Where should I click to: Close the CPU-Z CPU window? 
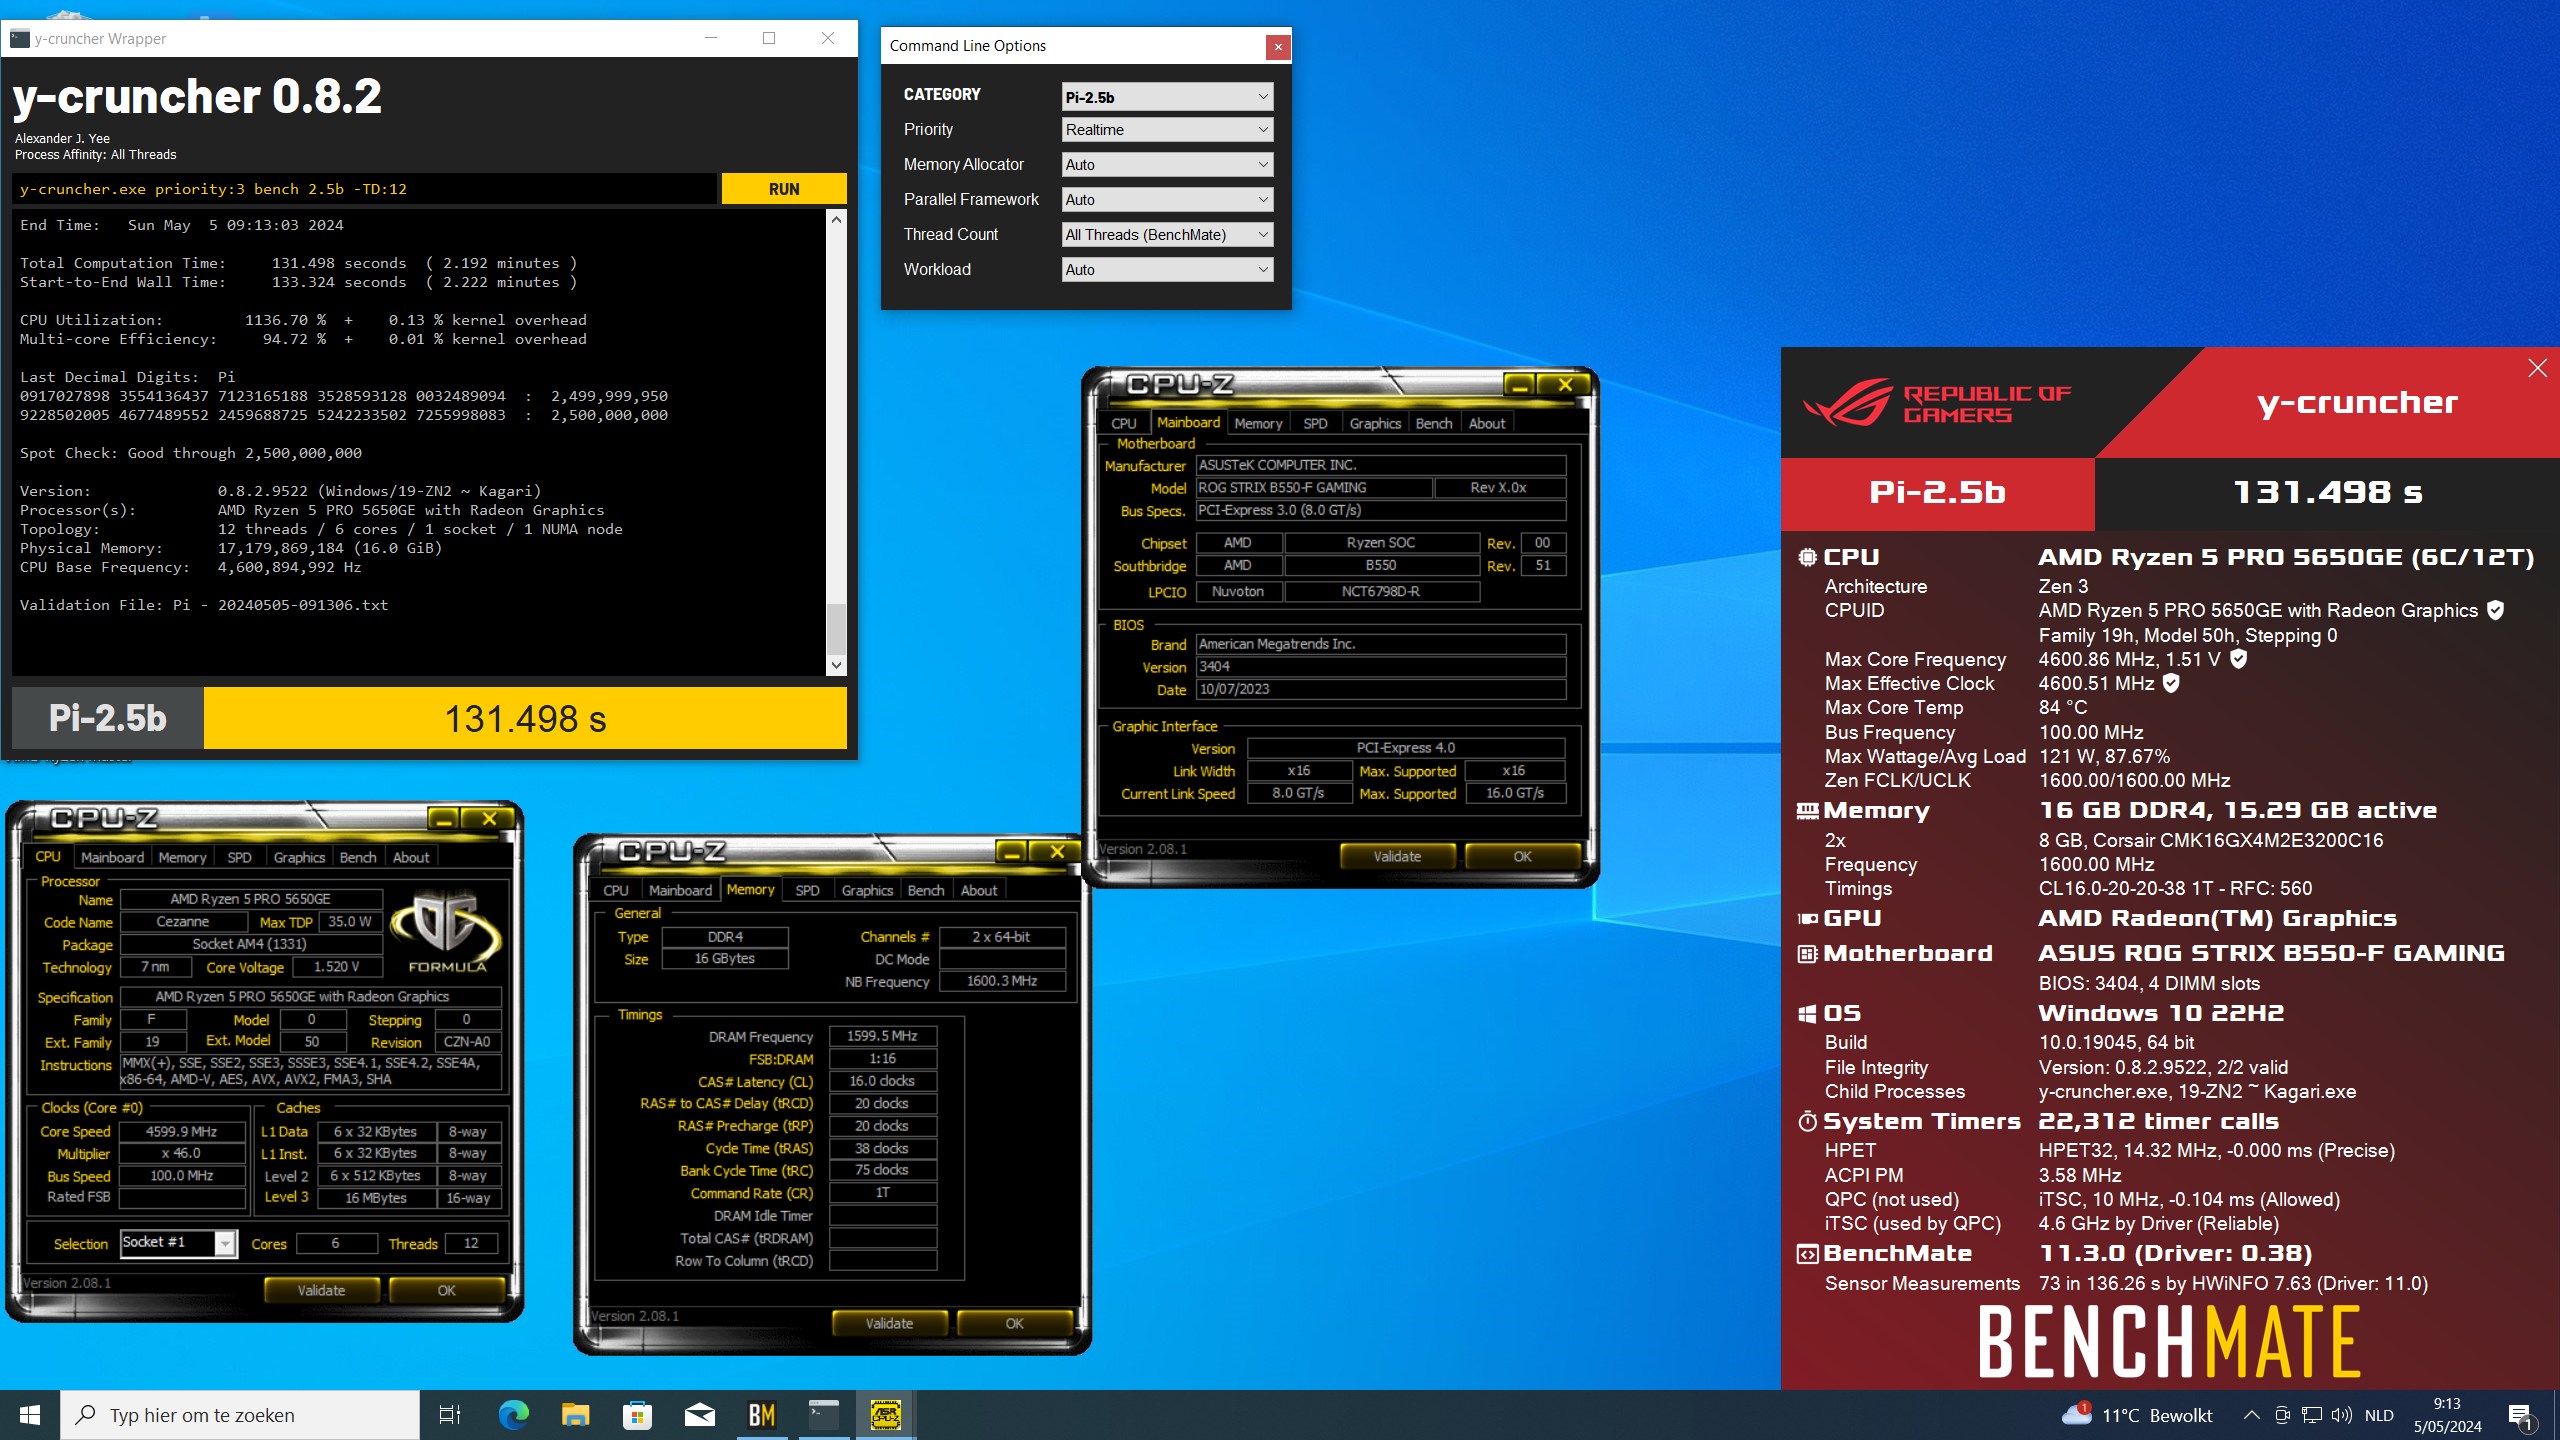point(489,818)
